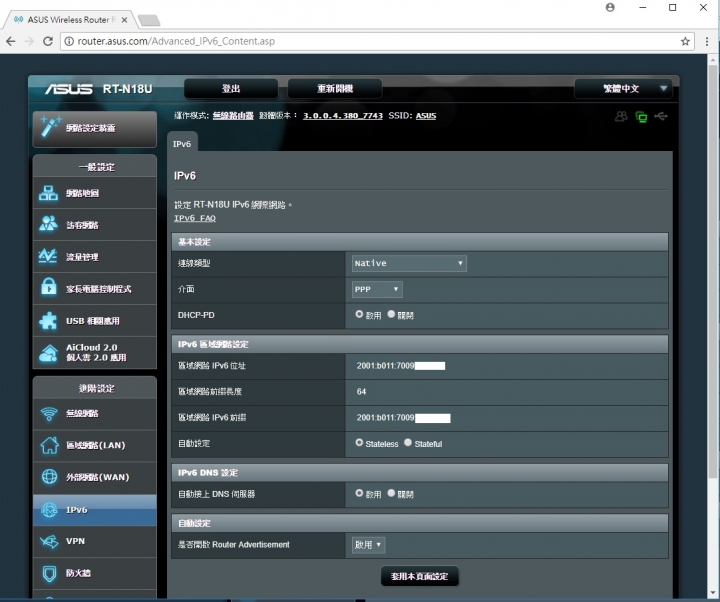Viewport: 720px width, 602px height.
Task: Enable DHCP-PD radio button
Action: point(359,314)
